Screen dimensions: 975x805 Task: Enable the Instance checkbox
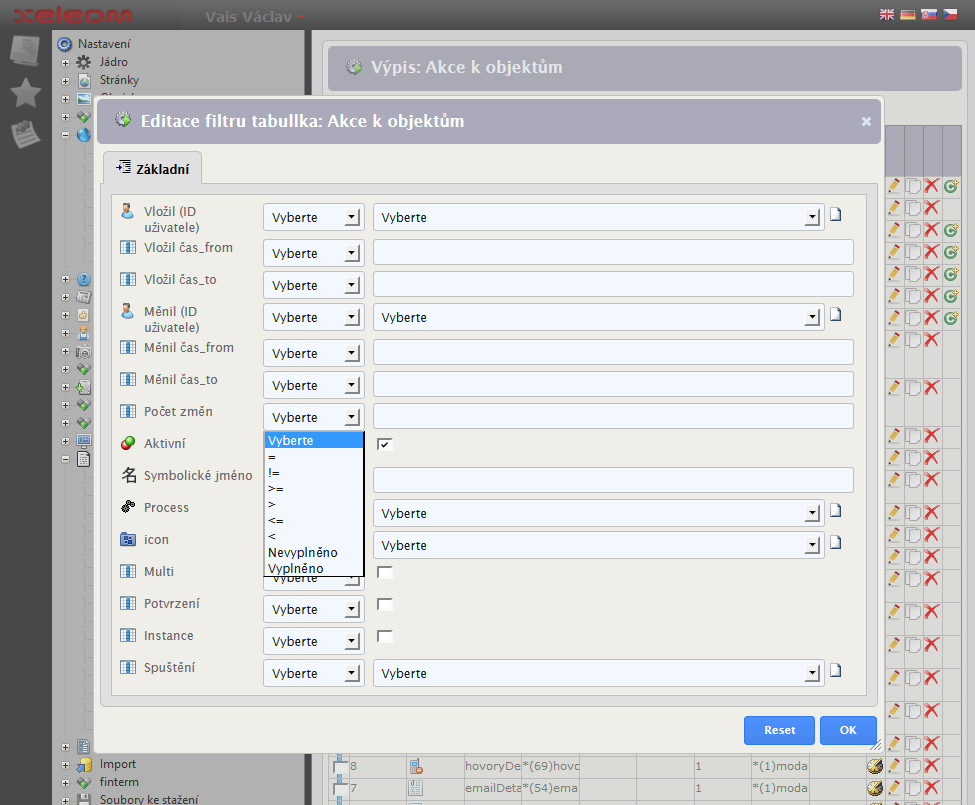click(385, 637)
